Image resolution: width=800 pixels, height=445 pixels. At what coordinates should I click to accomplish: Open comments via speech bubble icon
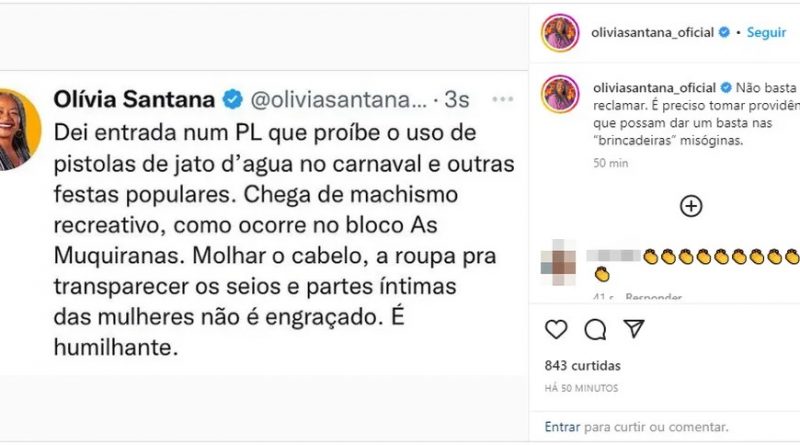(x=595, y=329)
